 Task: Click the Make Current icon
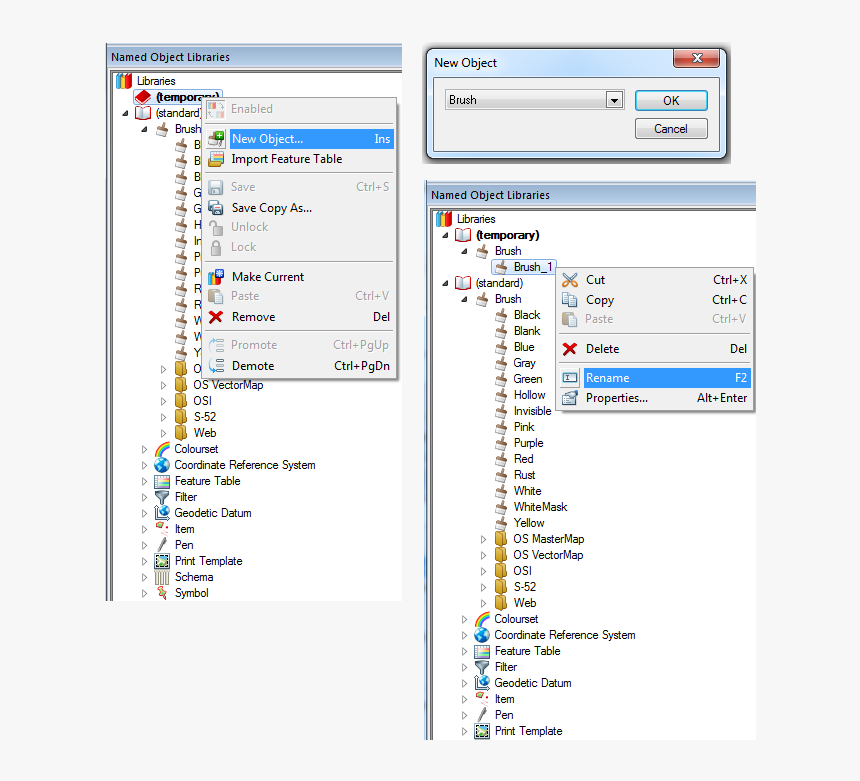click(x=216, y=277)
